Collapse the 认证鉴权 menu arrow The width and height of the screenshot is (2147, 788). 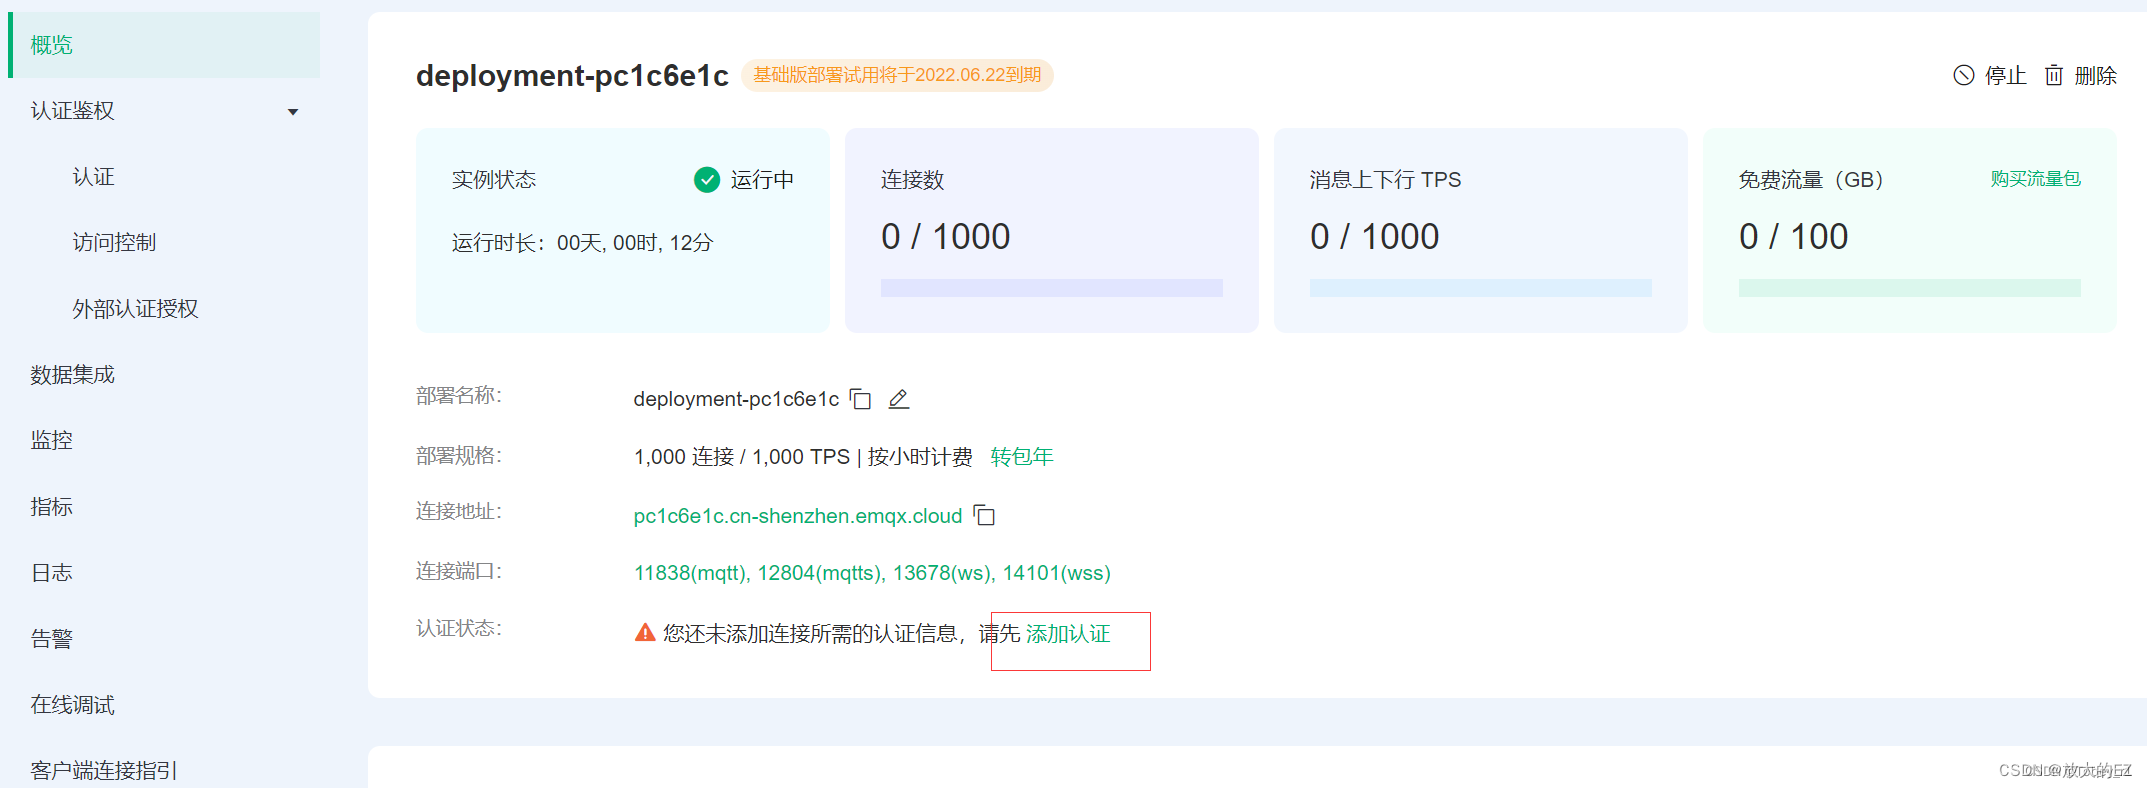(x=293, y=112)
